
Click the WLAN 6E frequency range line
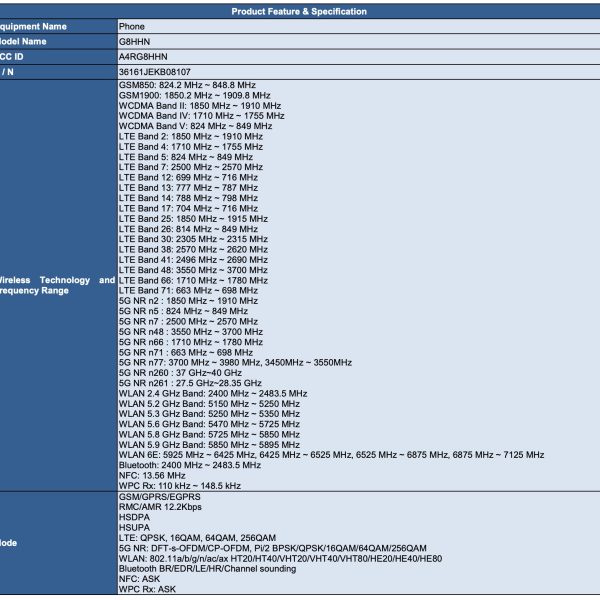click(x=331, y=454)
